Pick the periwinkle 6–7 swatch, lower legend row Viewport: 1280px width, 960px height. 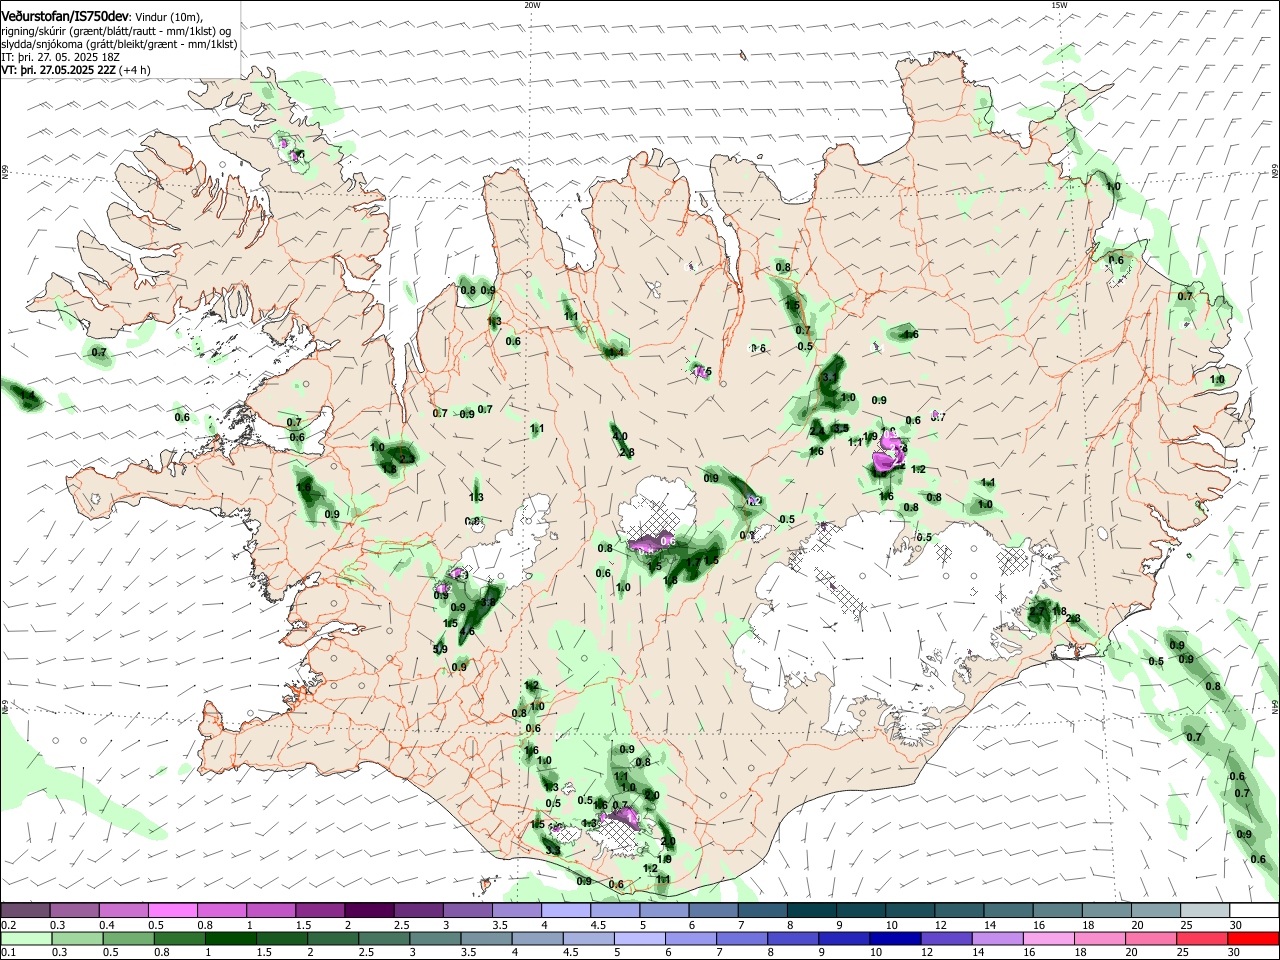[x=691, y=939]
